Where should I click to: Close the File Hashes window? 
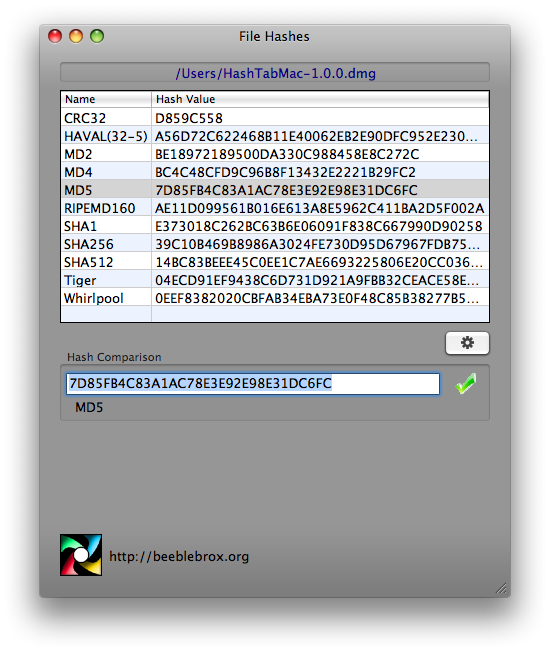55,36
